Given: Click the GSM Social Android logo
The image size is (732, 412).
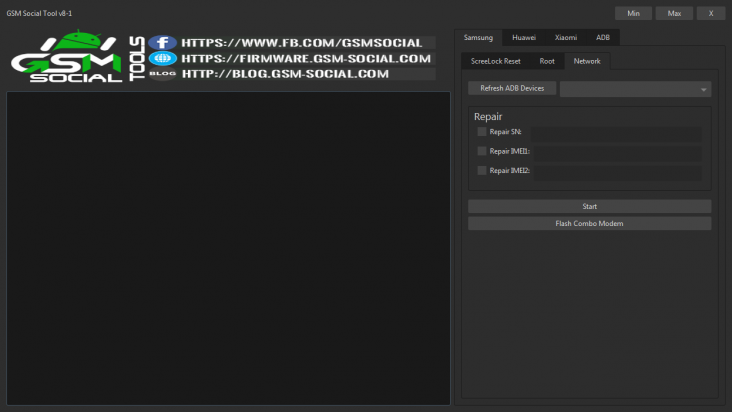Looking at the screenshot, I should click(66, 56).
